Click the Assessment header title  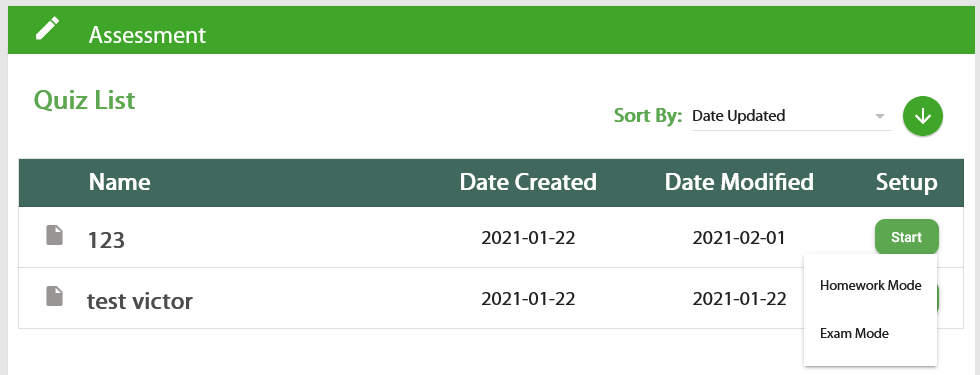coord(147,35)
